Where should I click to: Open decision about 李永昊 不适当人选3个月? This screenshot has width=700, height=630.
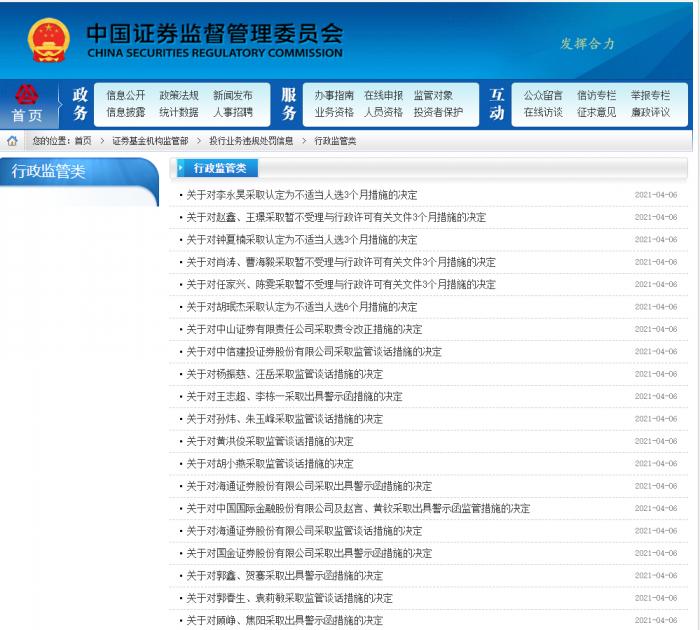[302, 195]
